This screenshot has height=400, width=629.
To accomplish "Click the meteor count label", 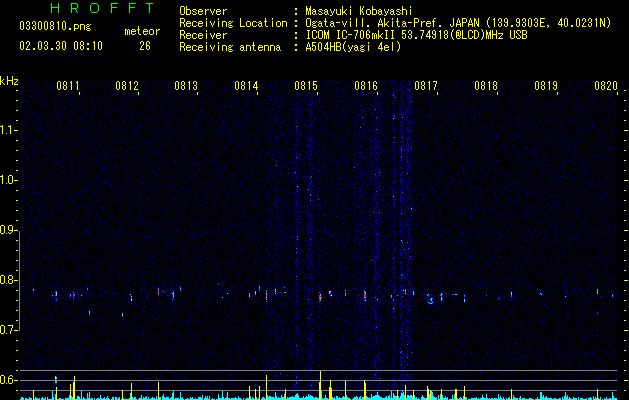I will click(x=142, y=31).
